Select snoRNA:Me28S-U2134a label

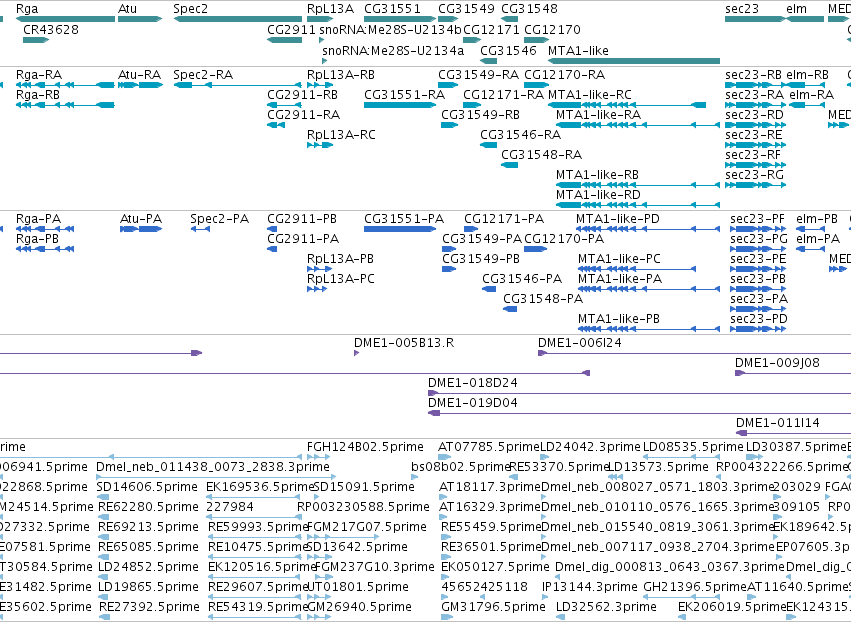pyautogui.click(x=393, y=50)
